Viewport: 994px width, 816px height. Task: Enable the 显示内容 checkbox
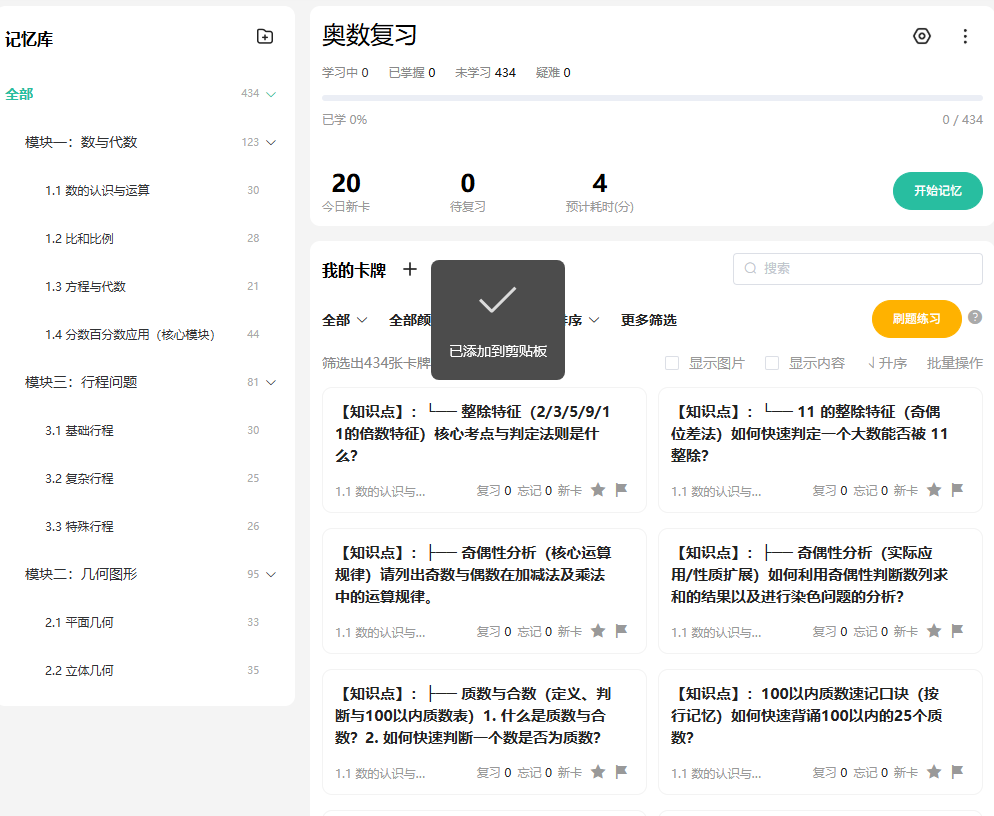(x=771, y=363)
